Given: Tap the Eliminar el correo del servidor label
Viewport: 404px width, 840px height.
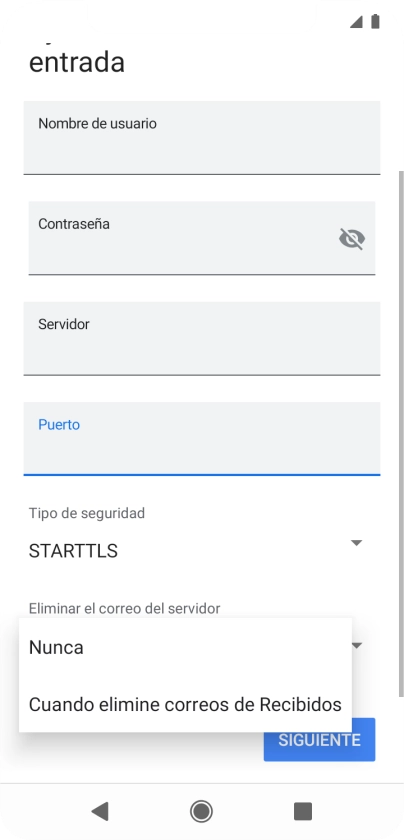Looking at the screenshot, I should coord(124,609).
